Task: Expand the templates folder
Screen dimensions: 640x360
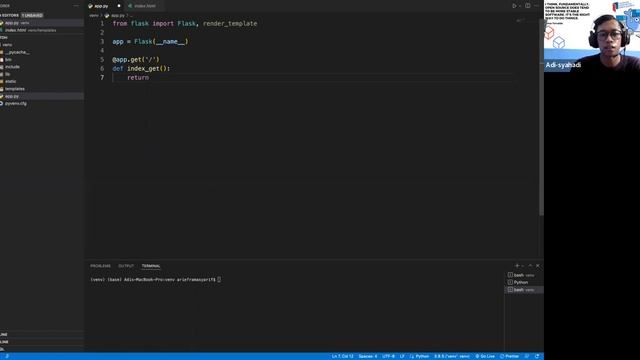Action: 42,89
